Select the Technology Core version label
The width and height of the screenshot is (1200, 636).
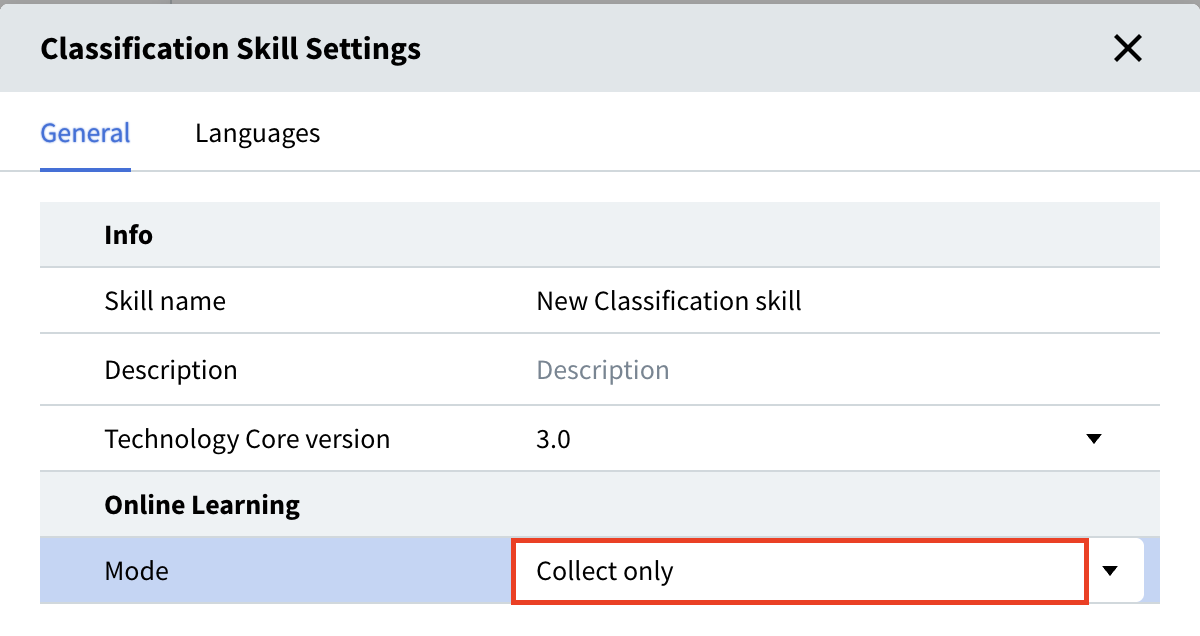point(247,439)
